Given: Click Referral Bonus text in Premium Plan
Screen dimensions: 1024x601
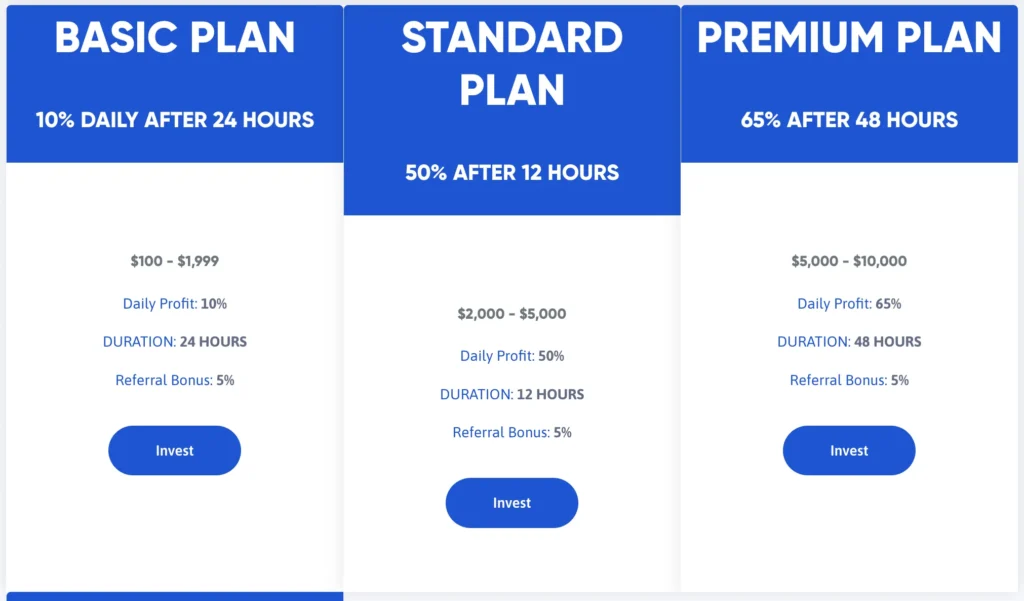Looking at the screenshot, I should [x=849, y=380].
